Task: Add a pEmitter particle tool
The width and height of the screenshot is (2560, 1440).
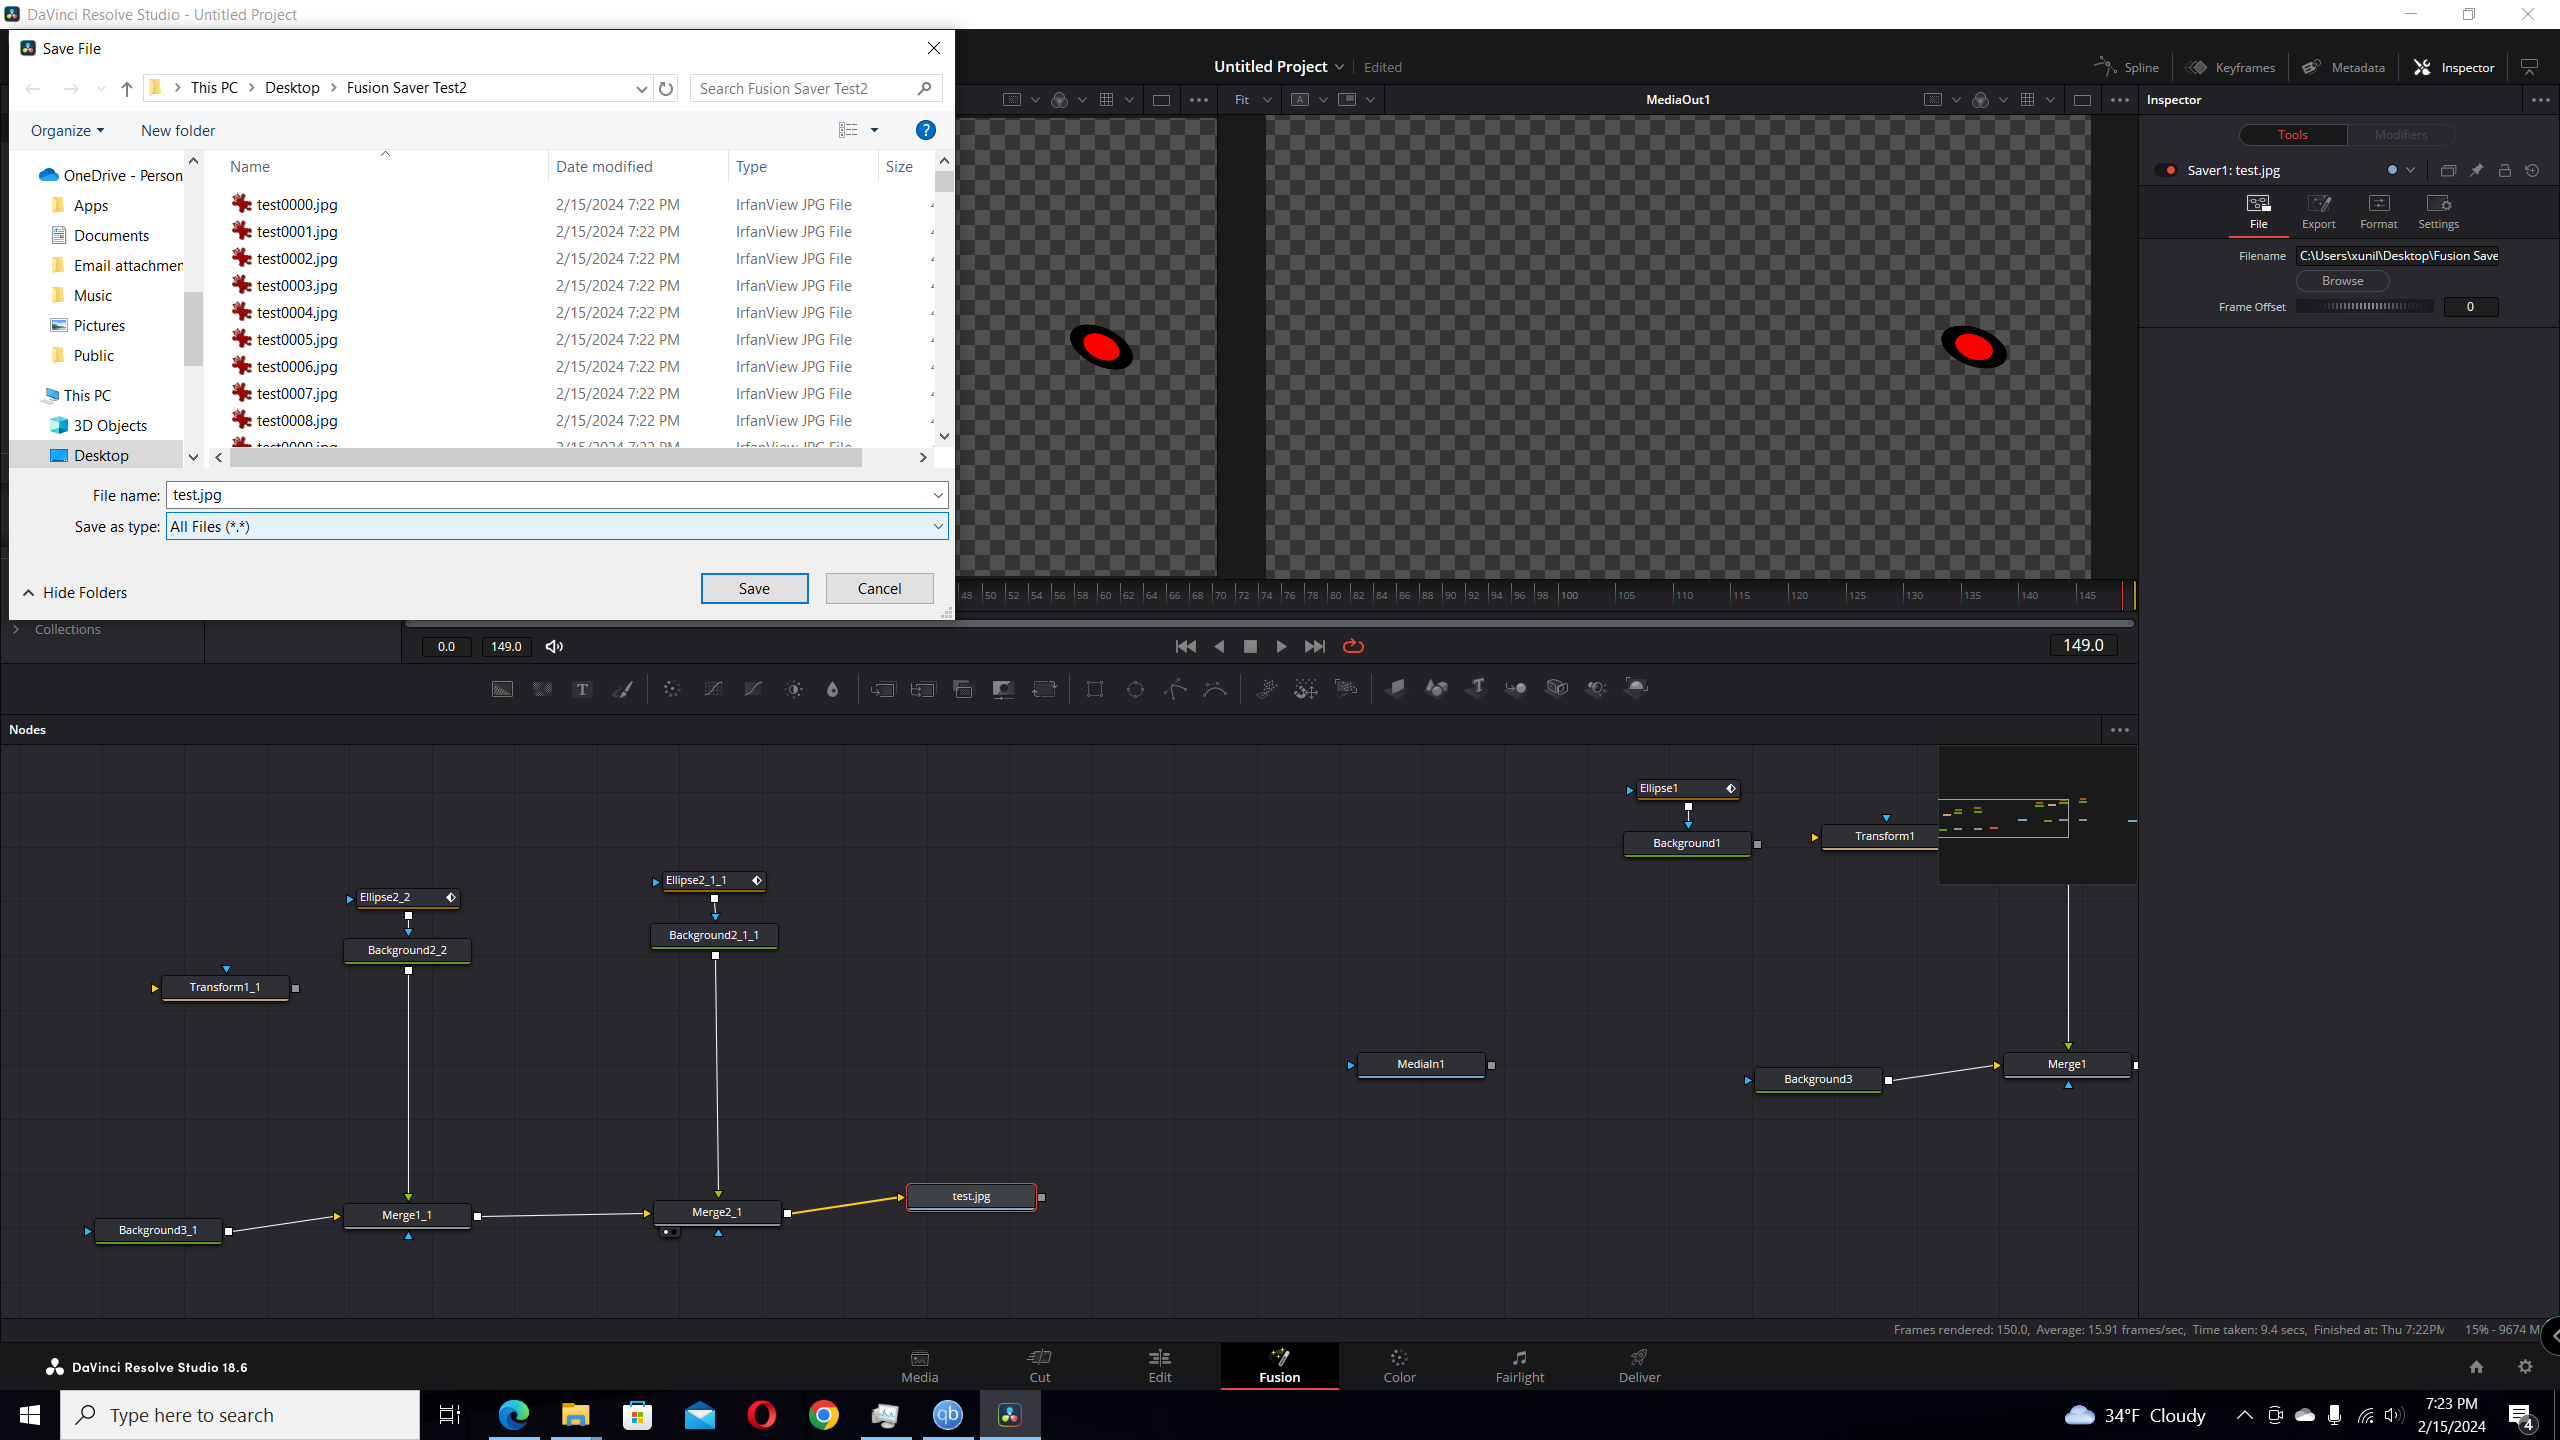Action: pos(1266,689)
